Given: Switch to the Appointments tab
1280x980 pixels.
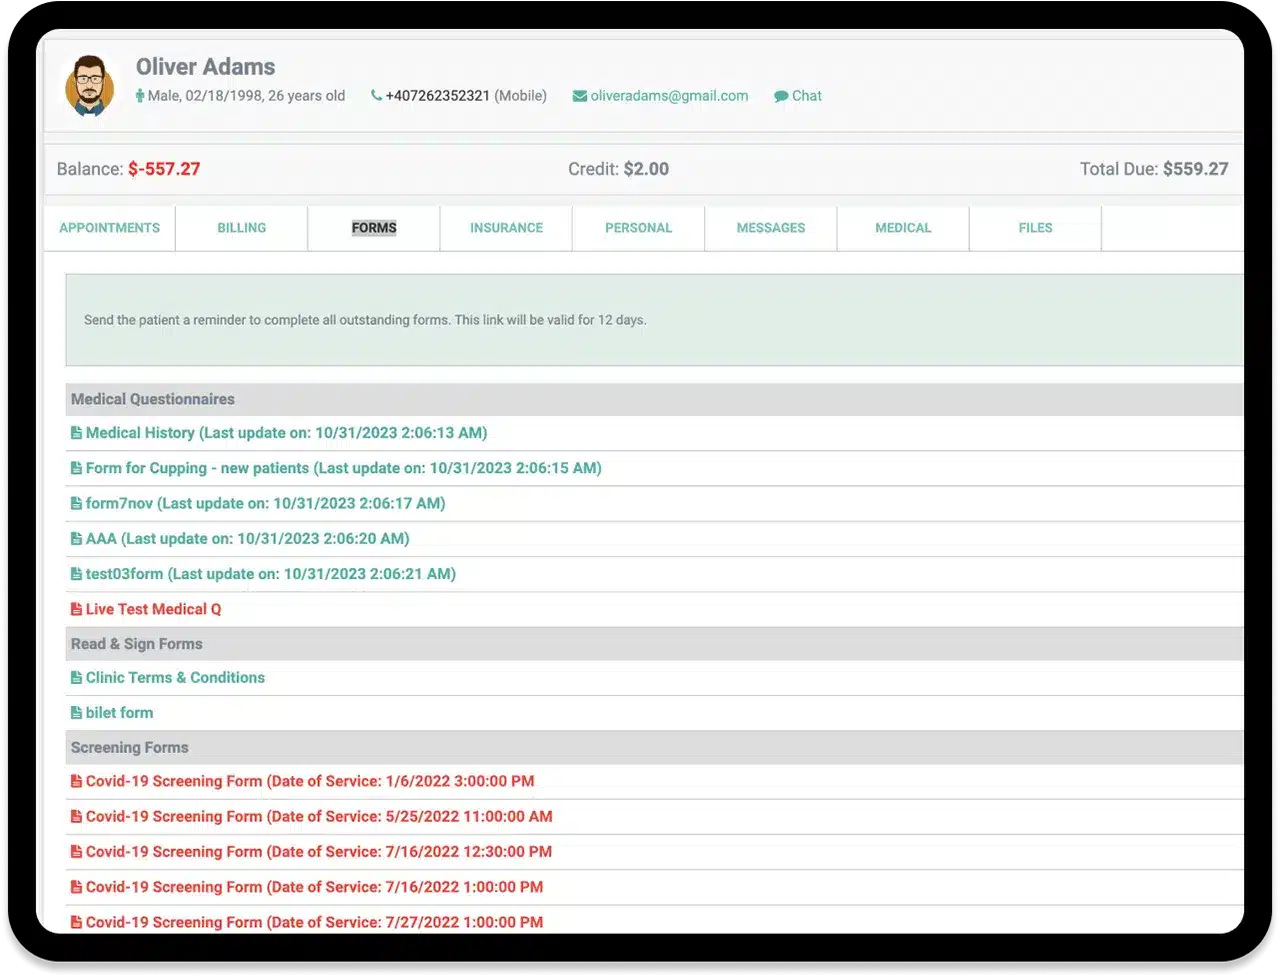Looking at the screenshot, I should click(109, 228).
